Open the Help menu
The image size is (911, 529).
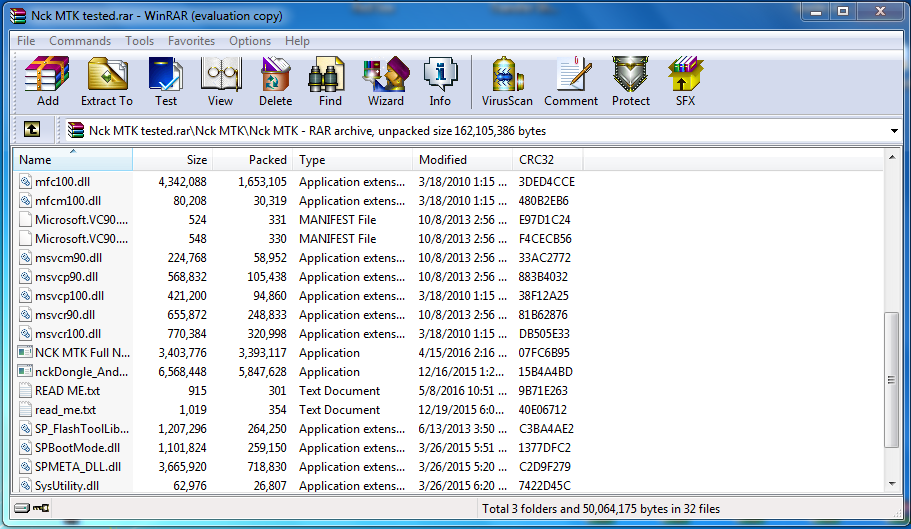[x=297, y=41]
